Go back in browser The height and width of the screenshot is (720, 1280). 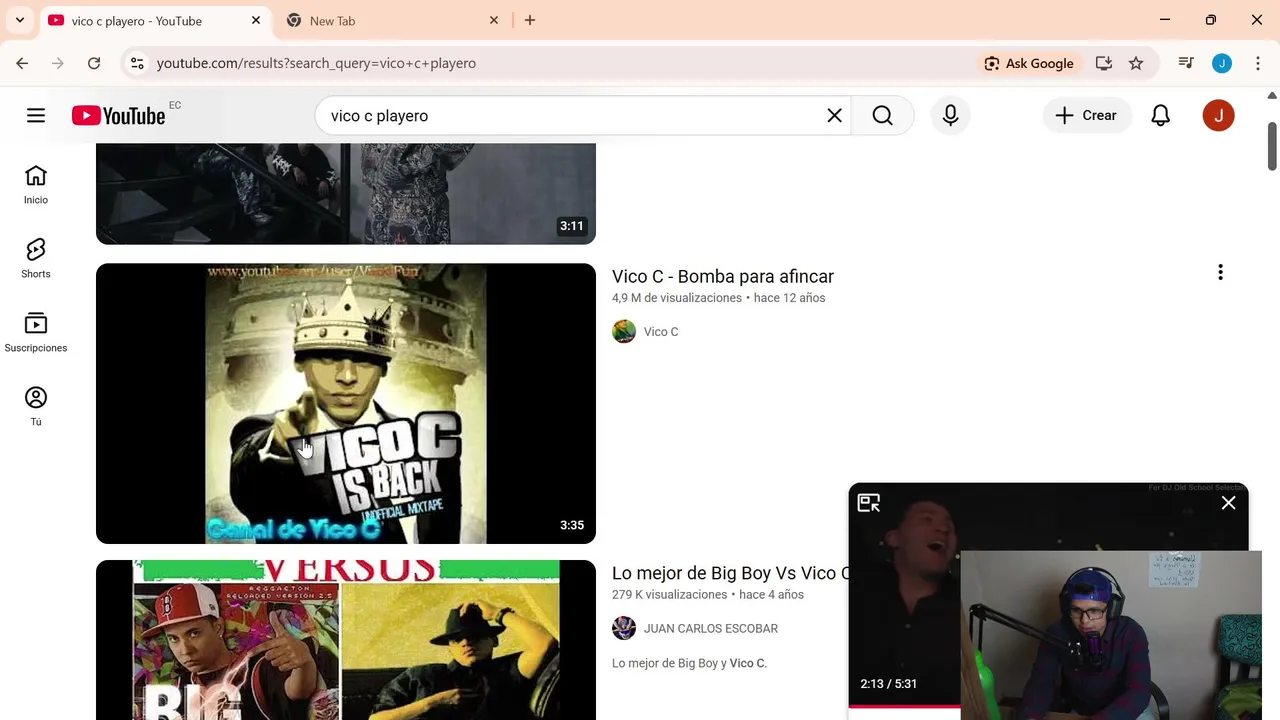[22, 63]
